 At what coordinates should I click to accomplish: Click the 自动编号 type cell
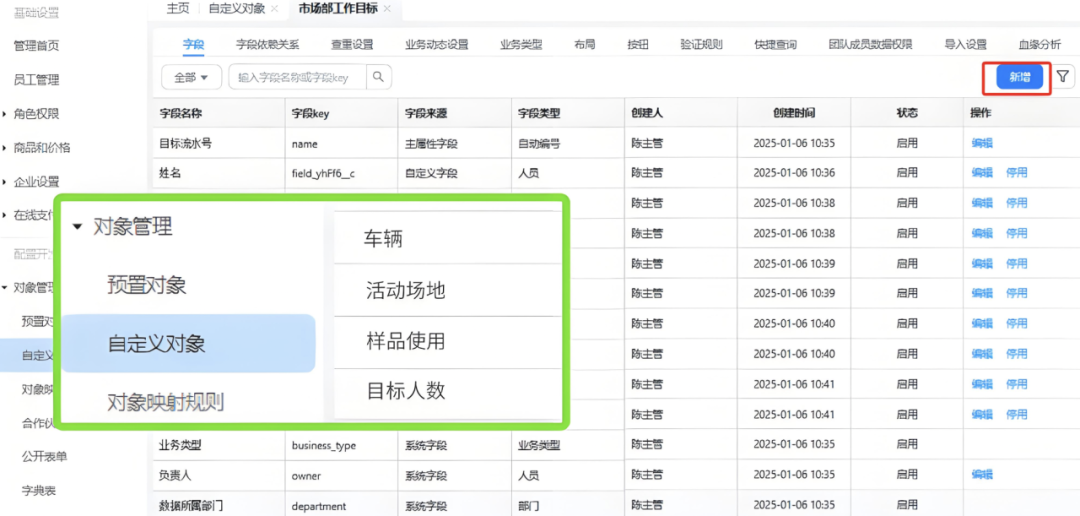[539, 144]
